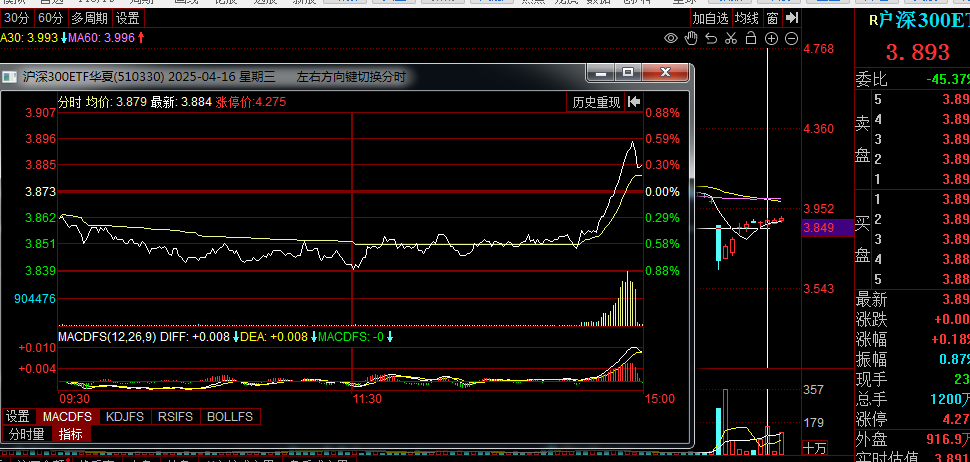Click the 分时里 tab
This screenshot has width=970, height=462.
(x=26, y=434)
